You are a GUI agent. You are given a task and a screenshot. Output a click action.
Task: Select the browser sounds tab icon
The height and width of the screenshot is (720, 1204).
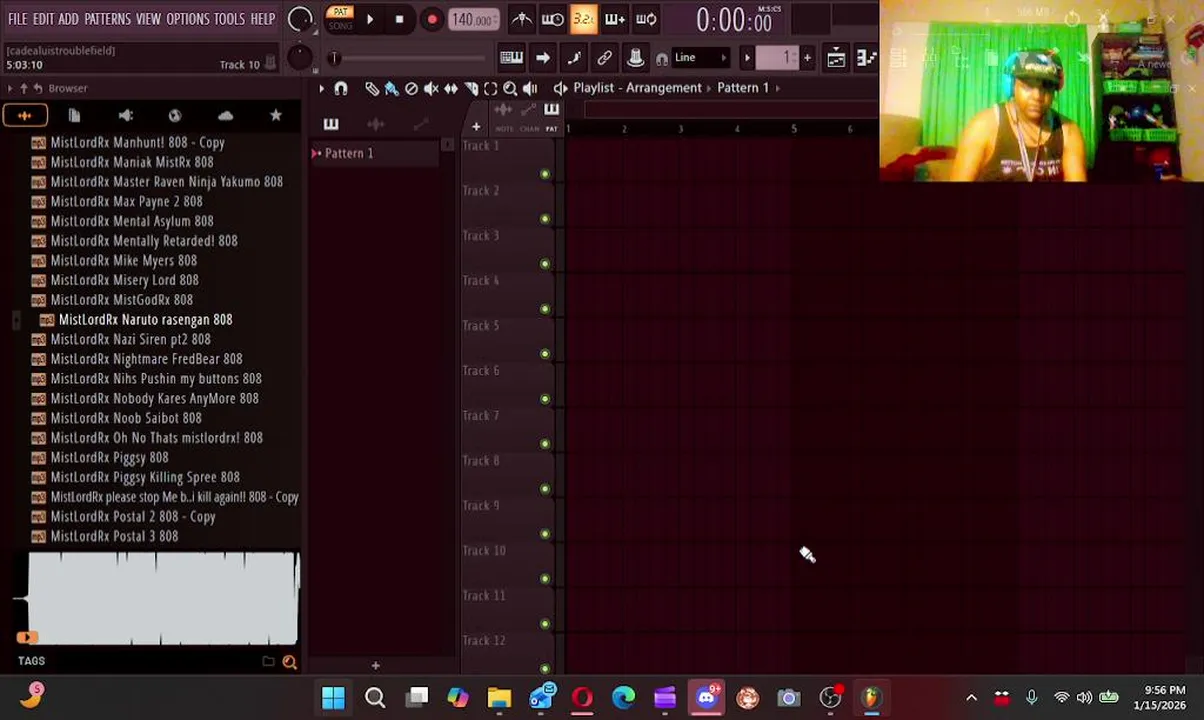click(x=24, y=116)
